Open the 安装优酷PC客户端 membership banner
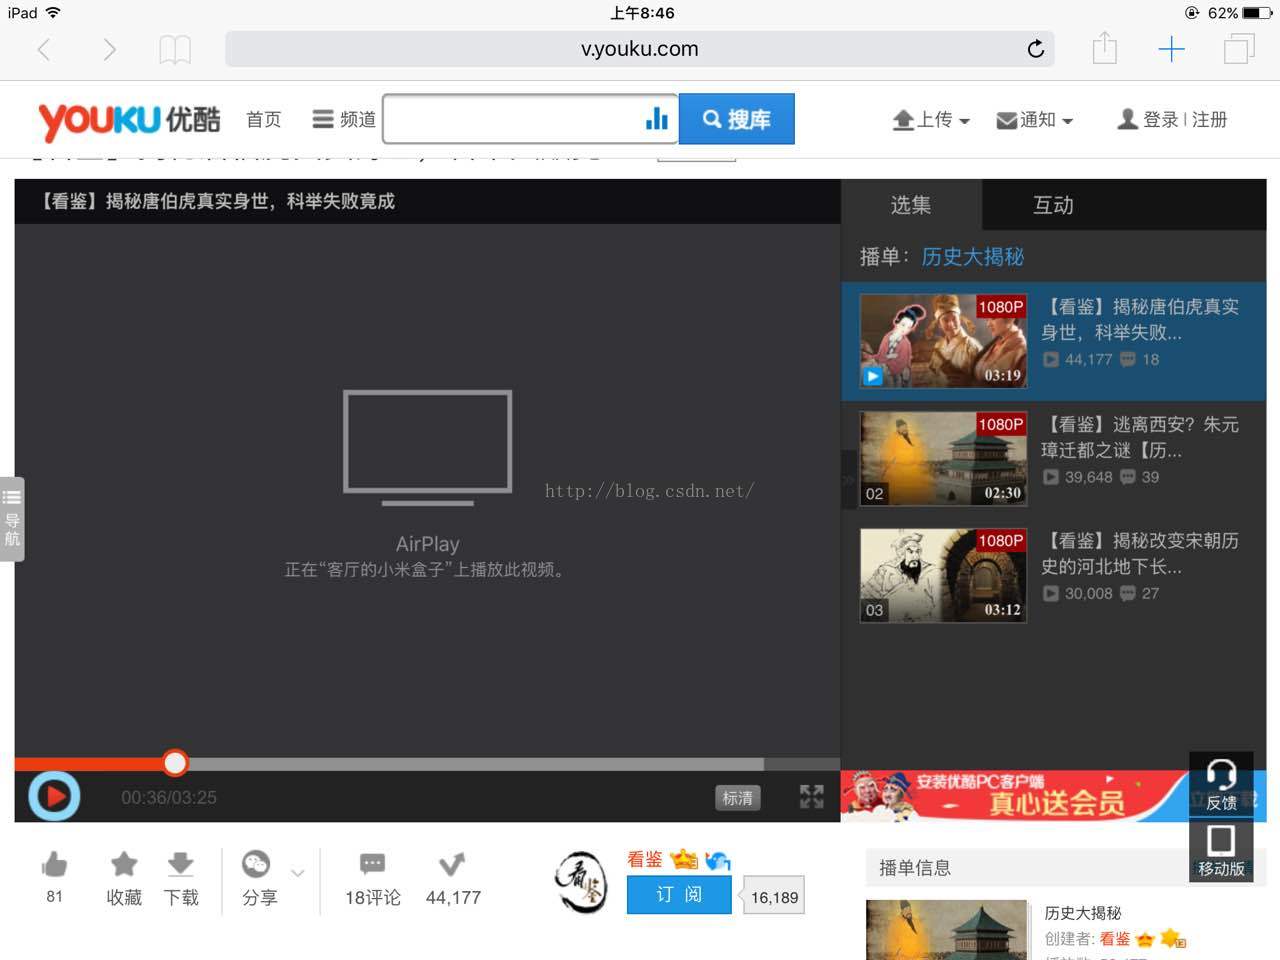Screen dimensions: 1280x960 point(1014,796)
